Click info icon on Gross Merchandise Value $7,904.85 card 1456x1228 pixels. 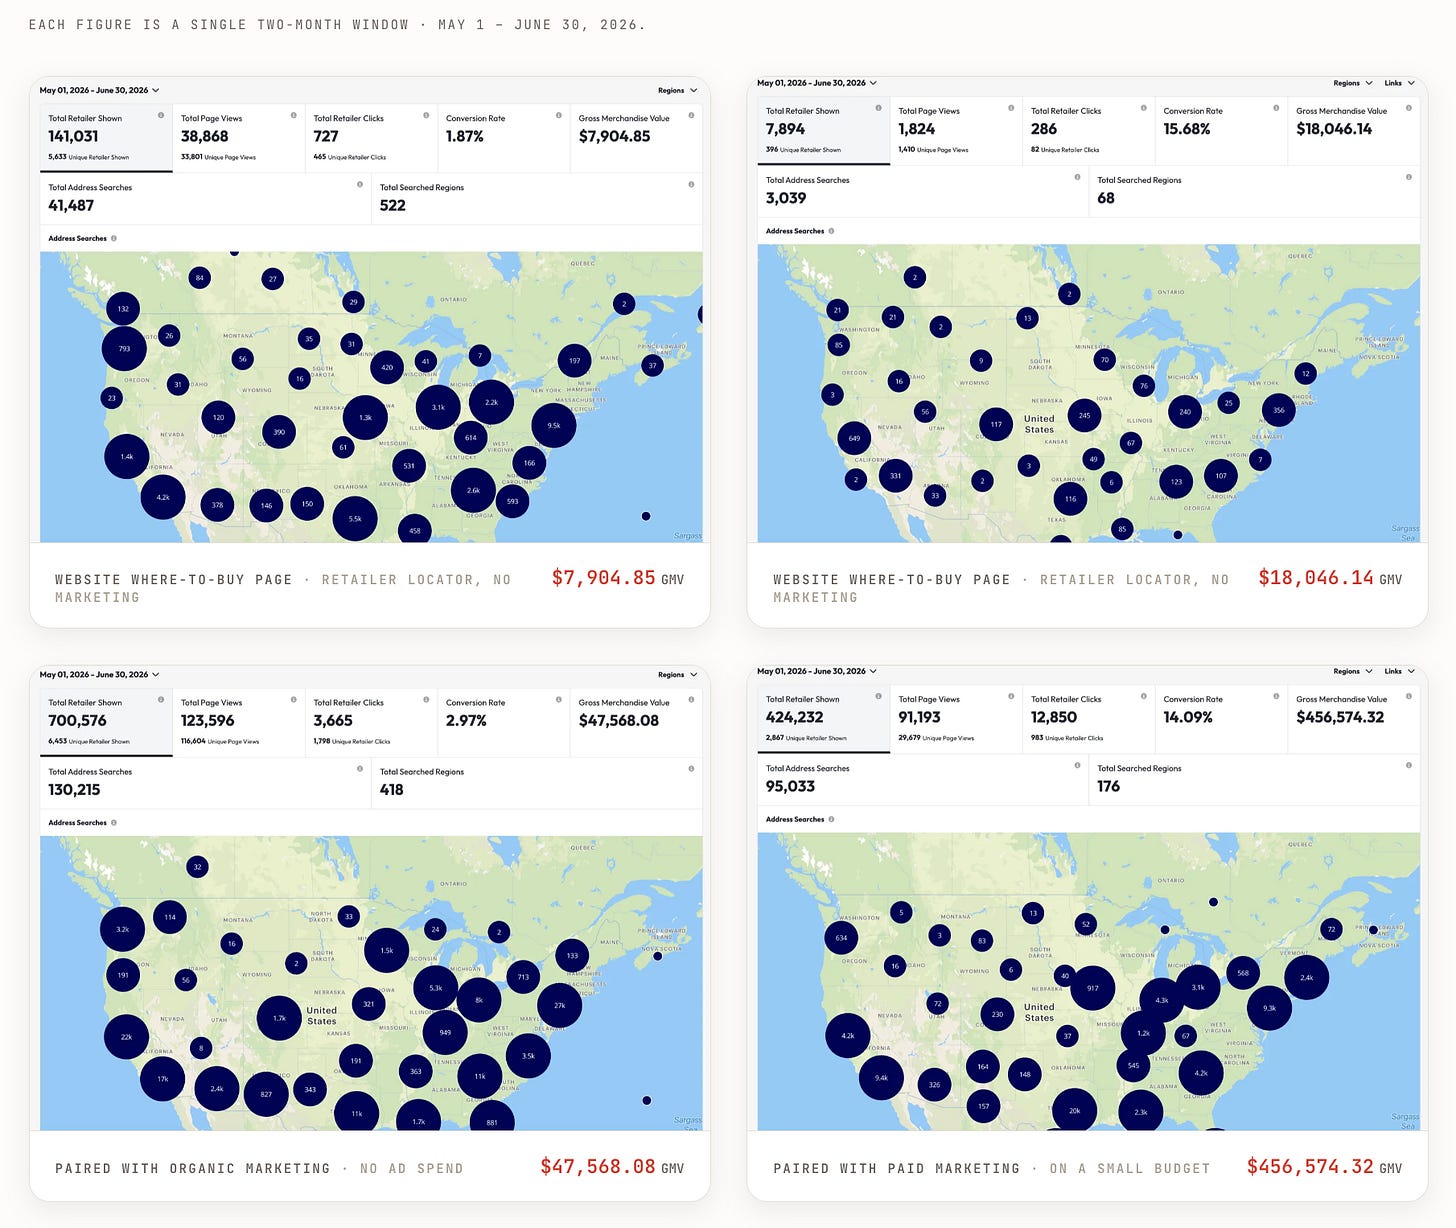click(691, 115)
